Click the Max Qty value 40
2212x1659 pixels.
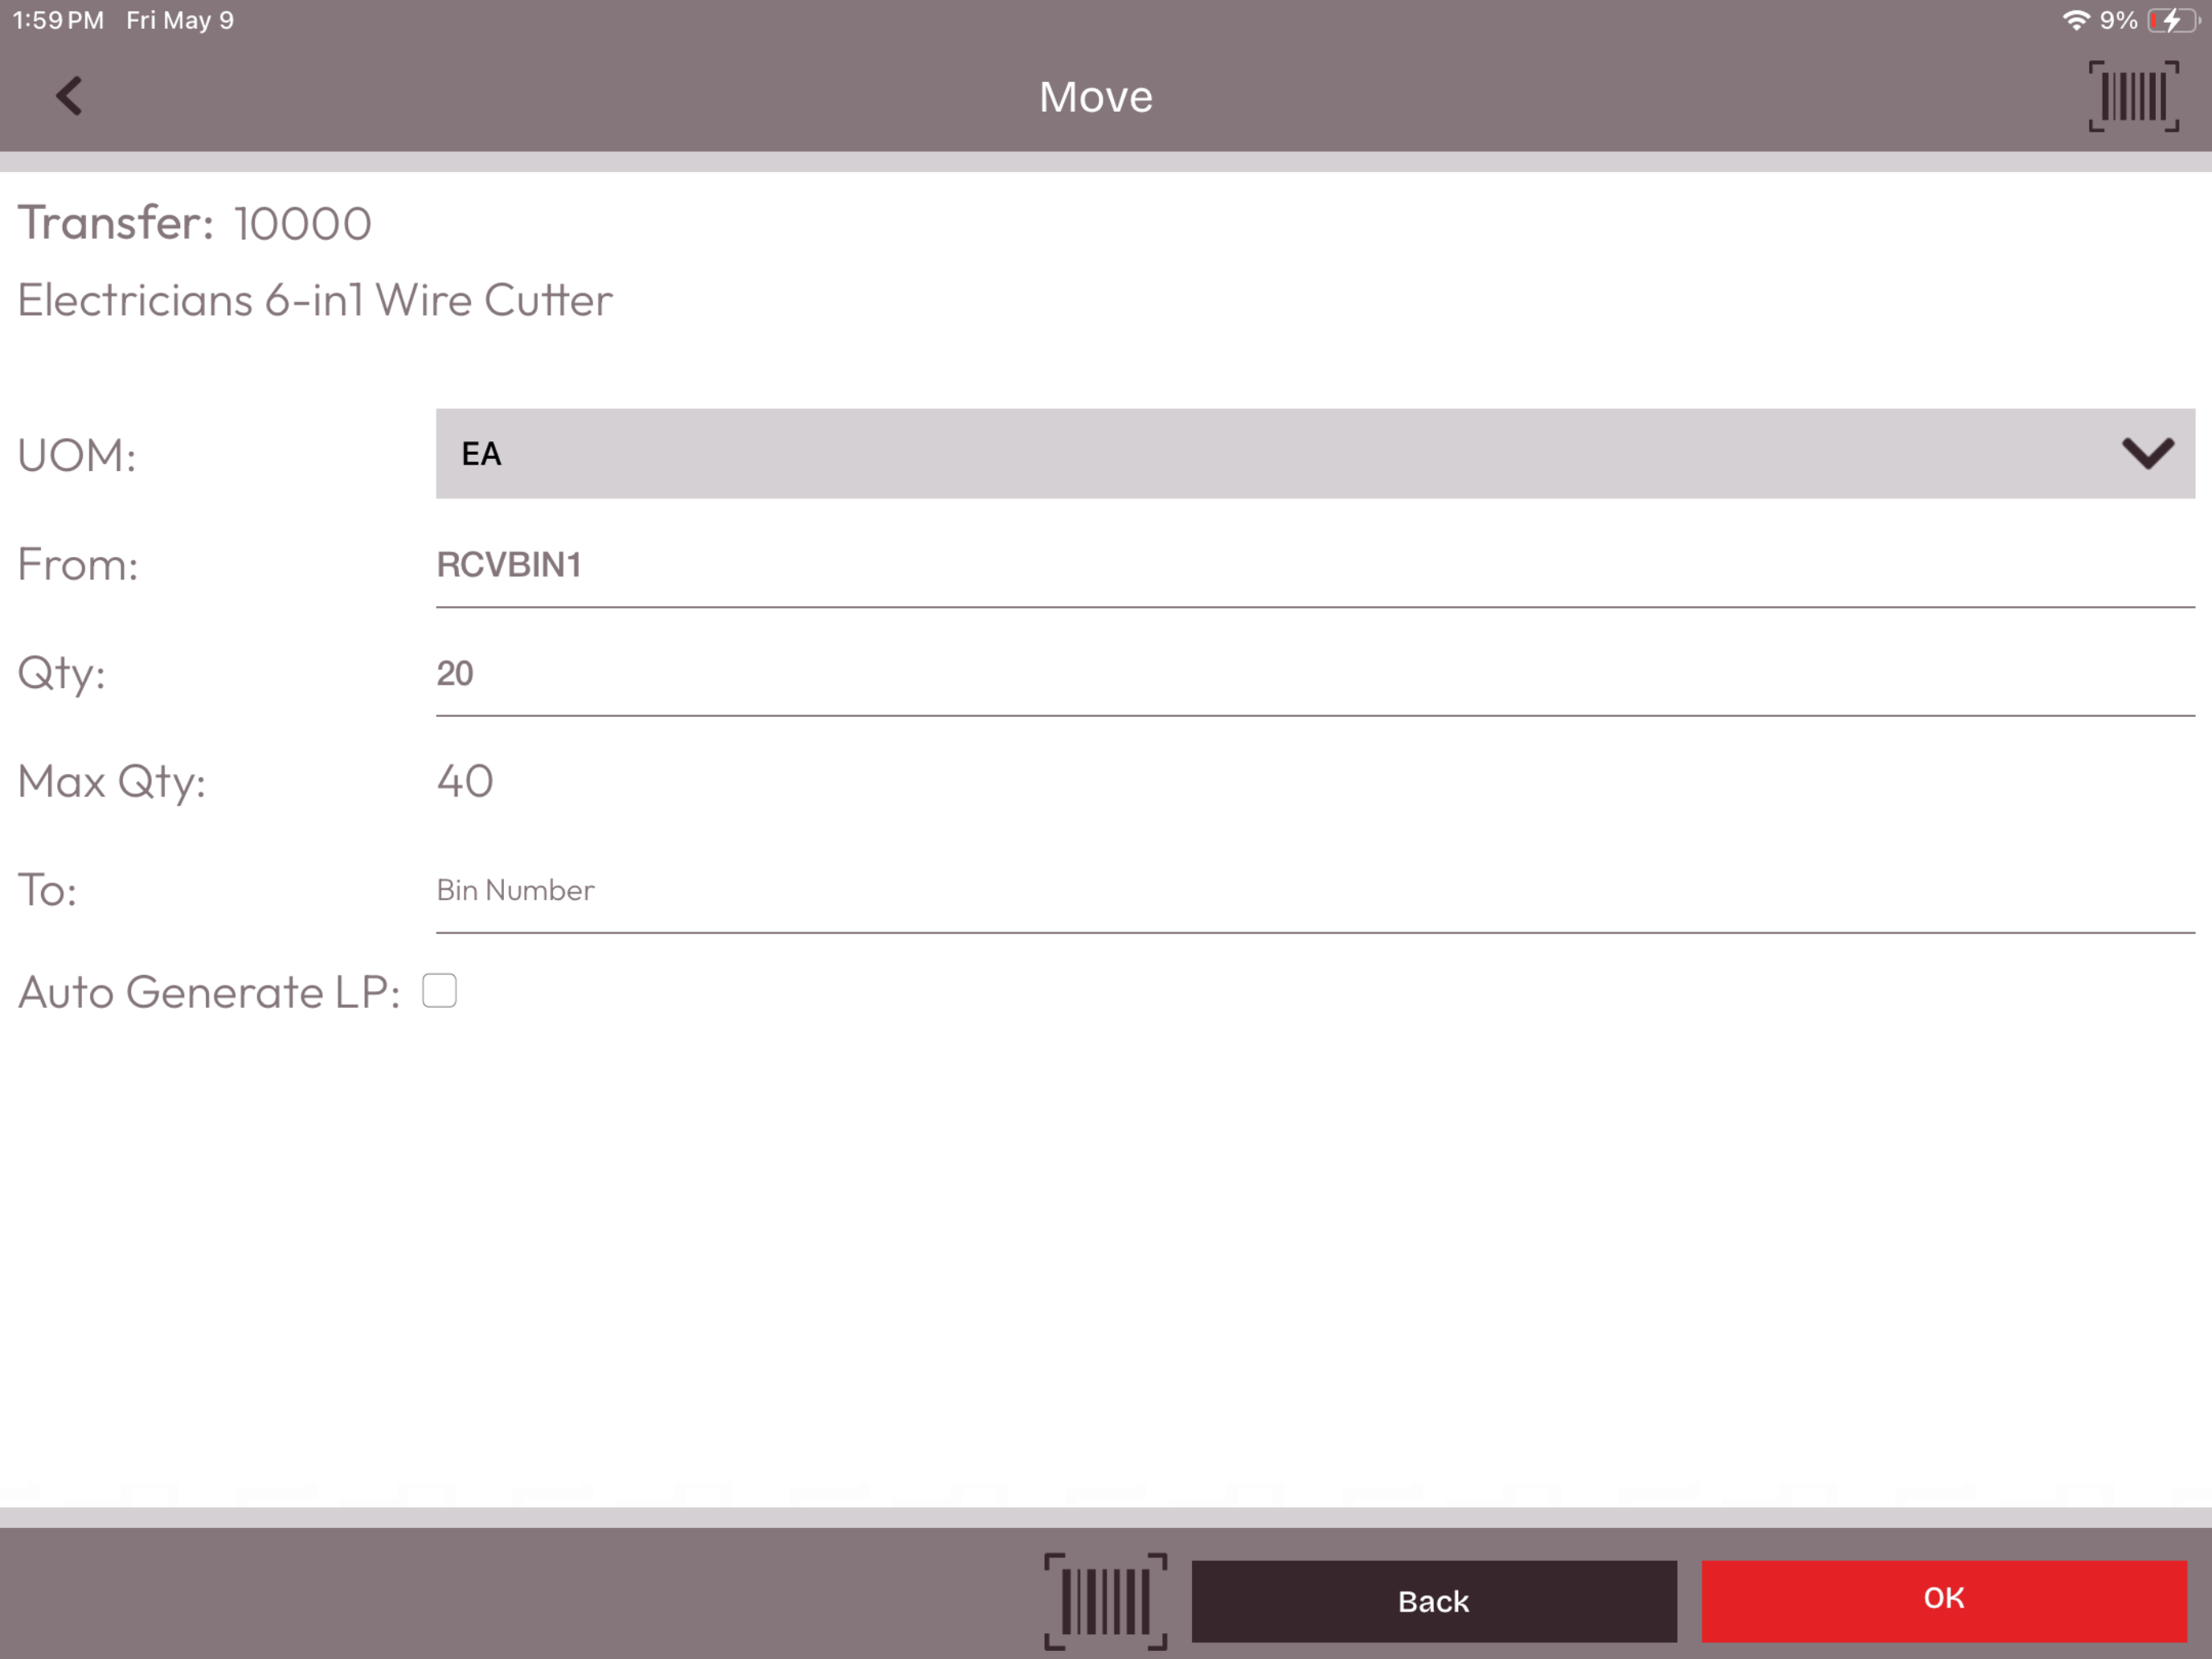pos(465,781)
